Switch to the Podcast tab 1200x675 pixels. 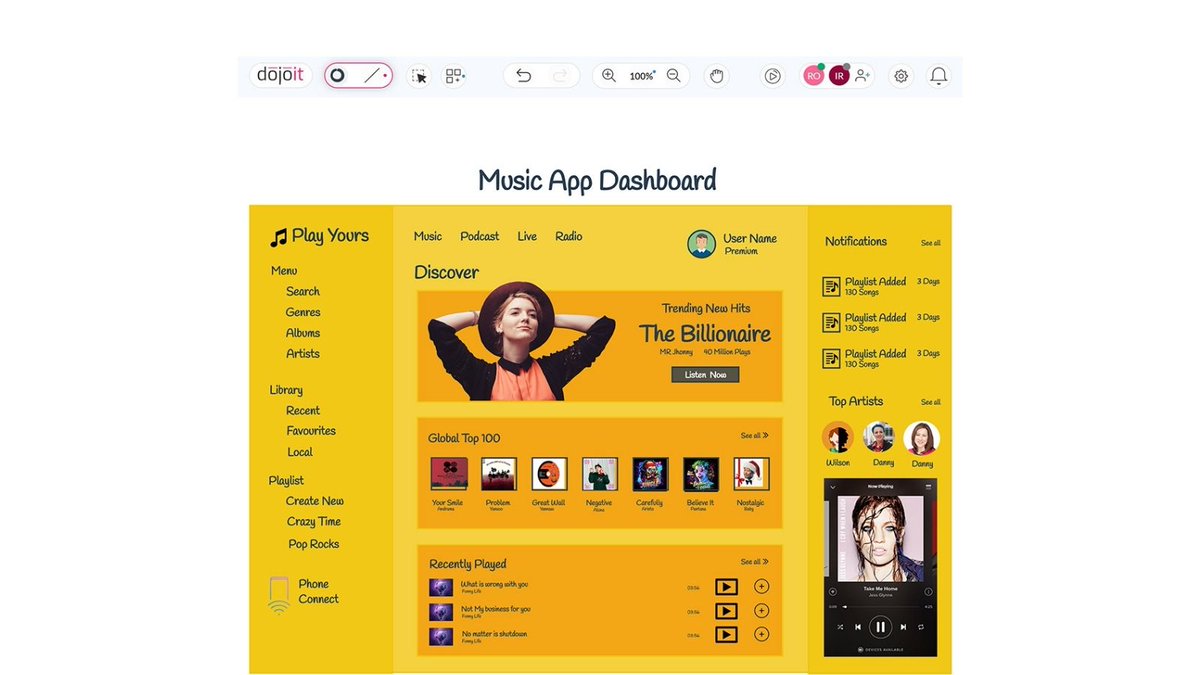tap(479, 236)
